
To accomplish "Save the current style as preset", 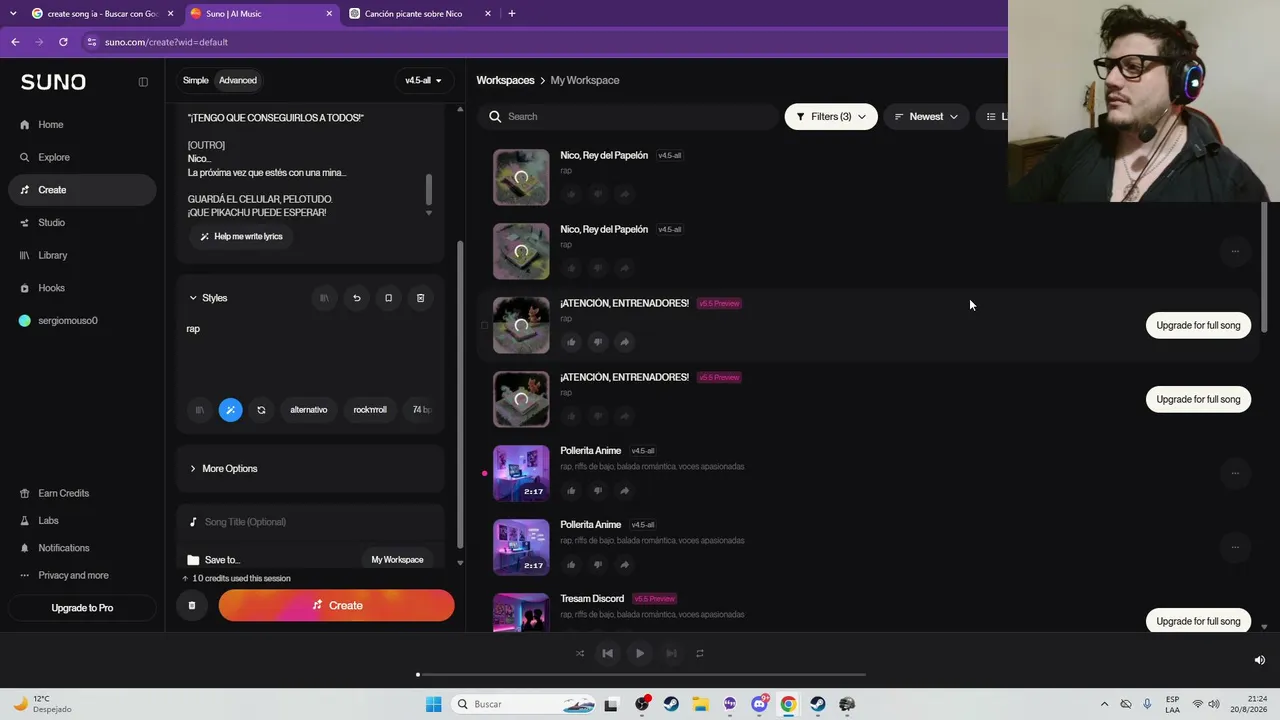I will [x=388, y=298].
